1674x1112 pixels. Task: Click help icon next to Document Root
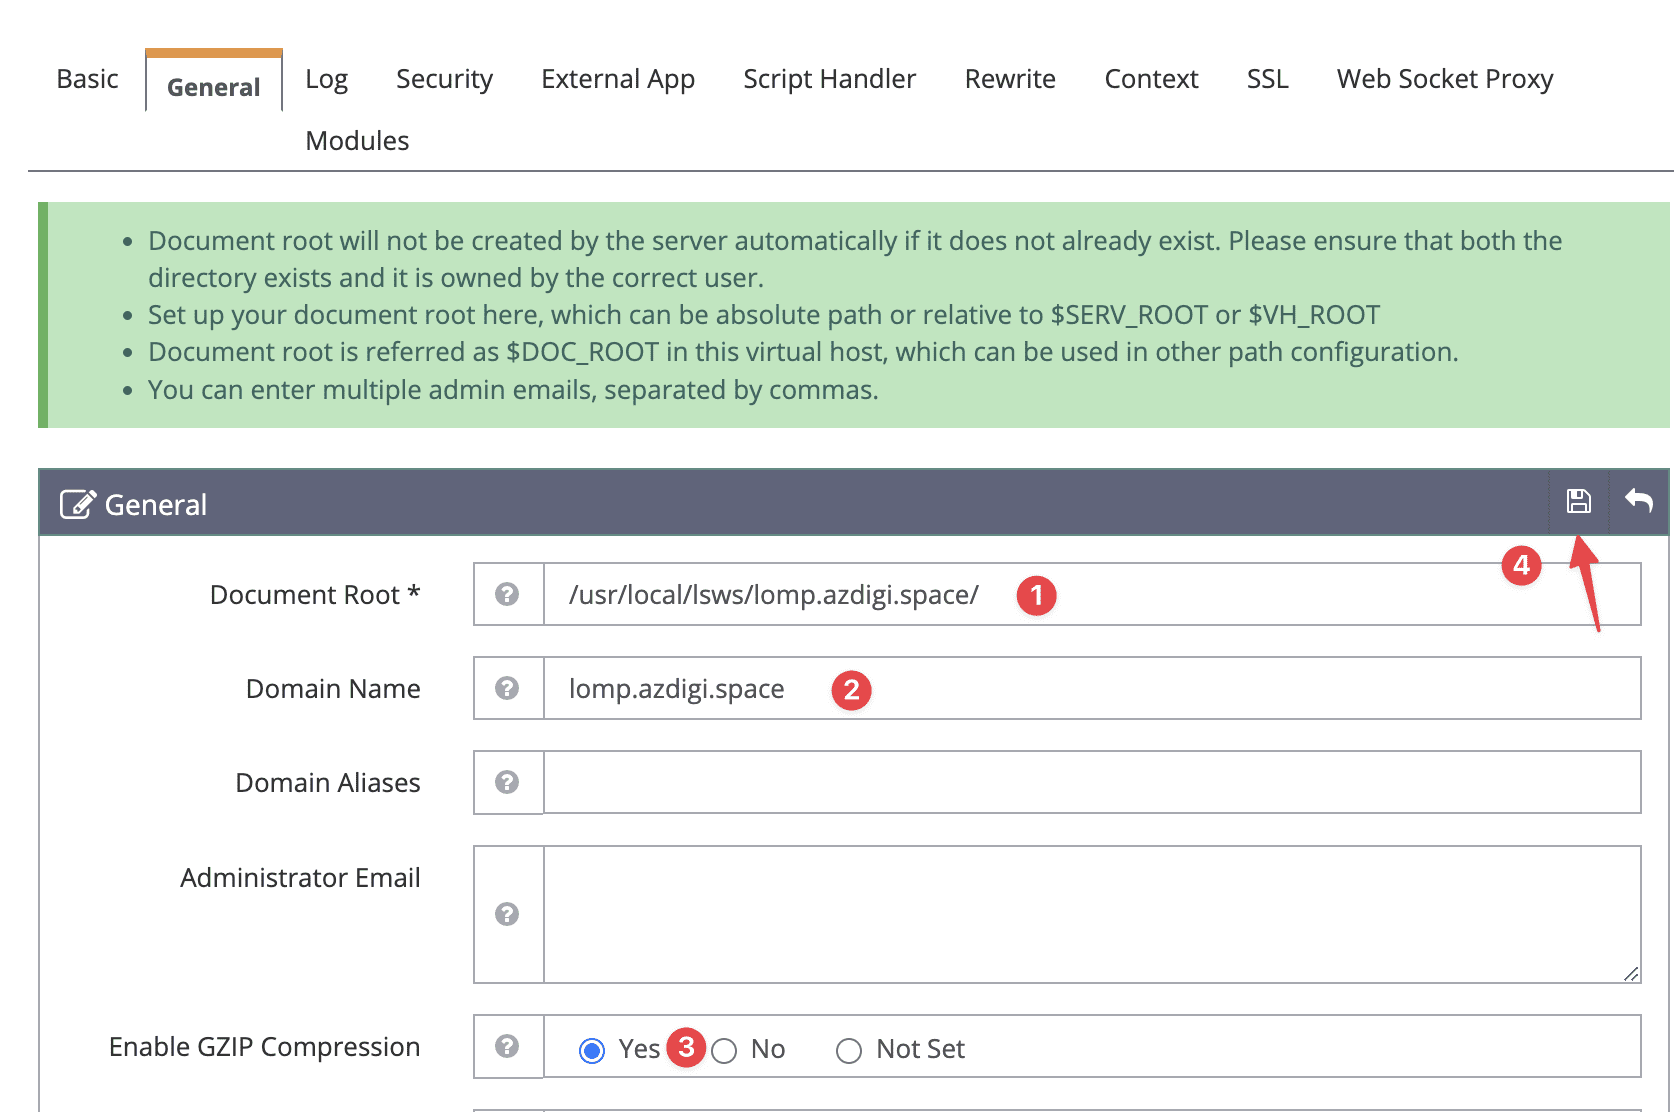[x=507, y=594]
